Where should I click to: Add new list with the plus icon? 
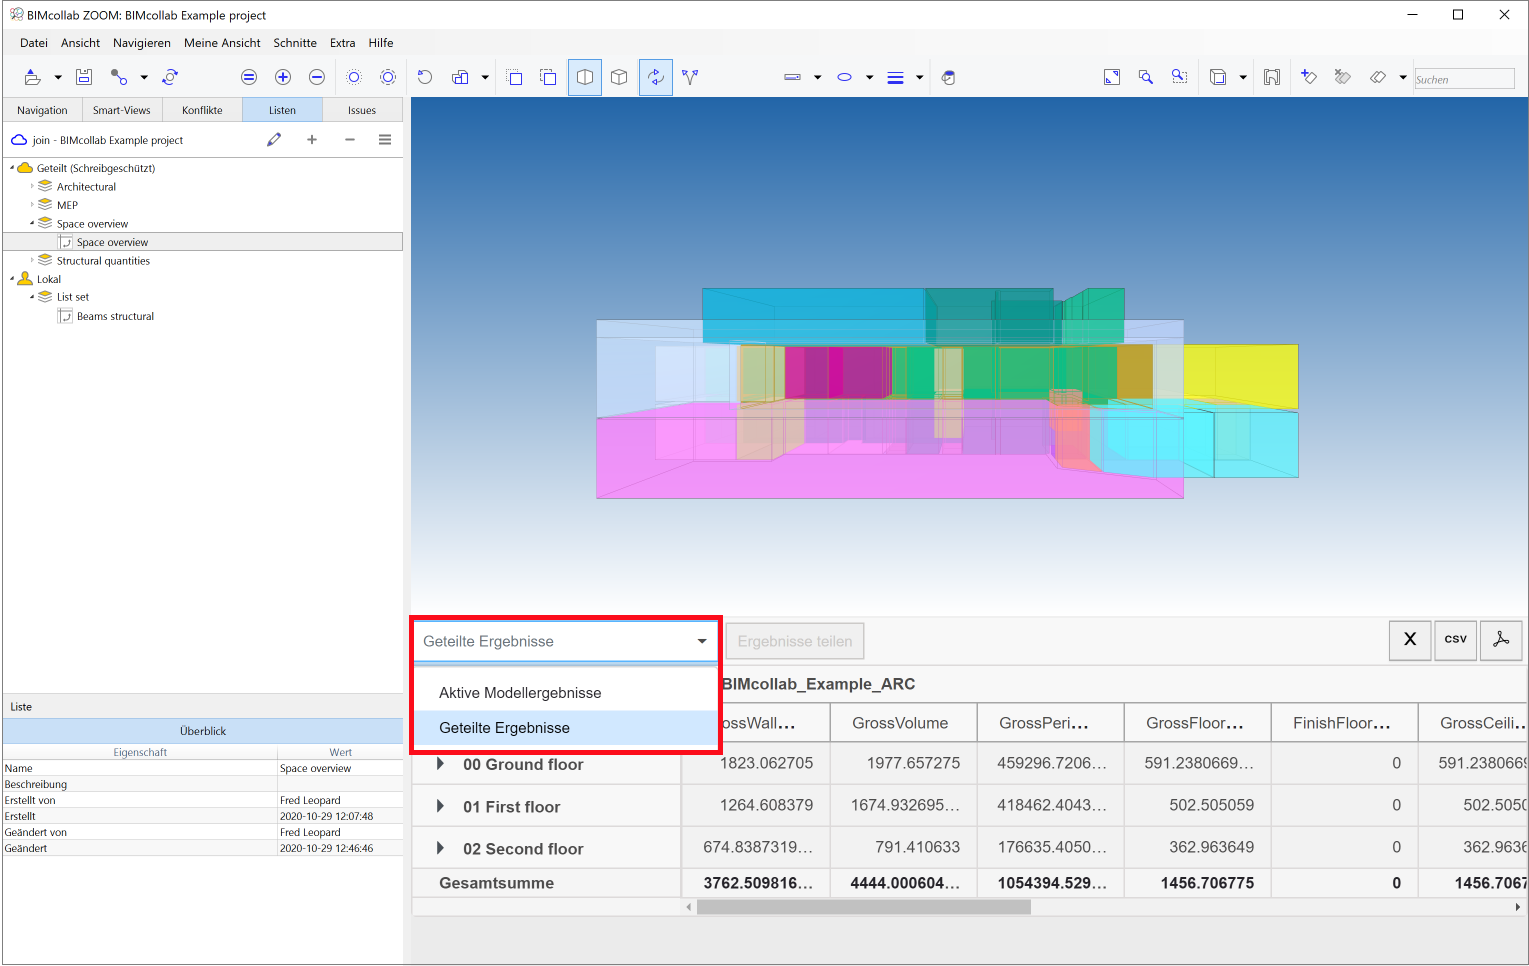click(312, 140)
